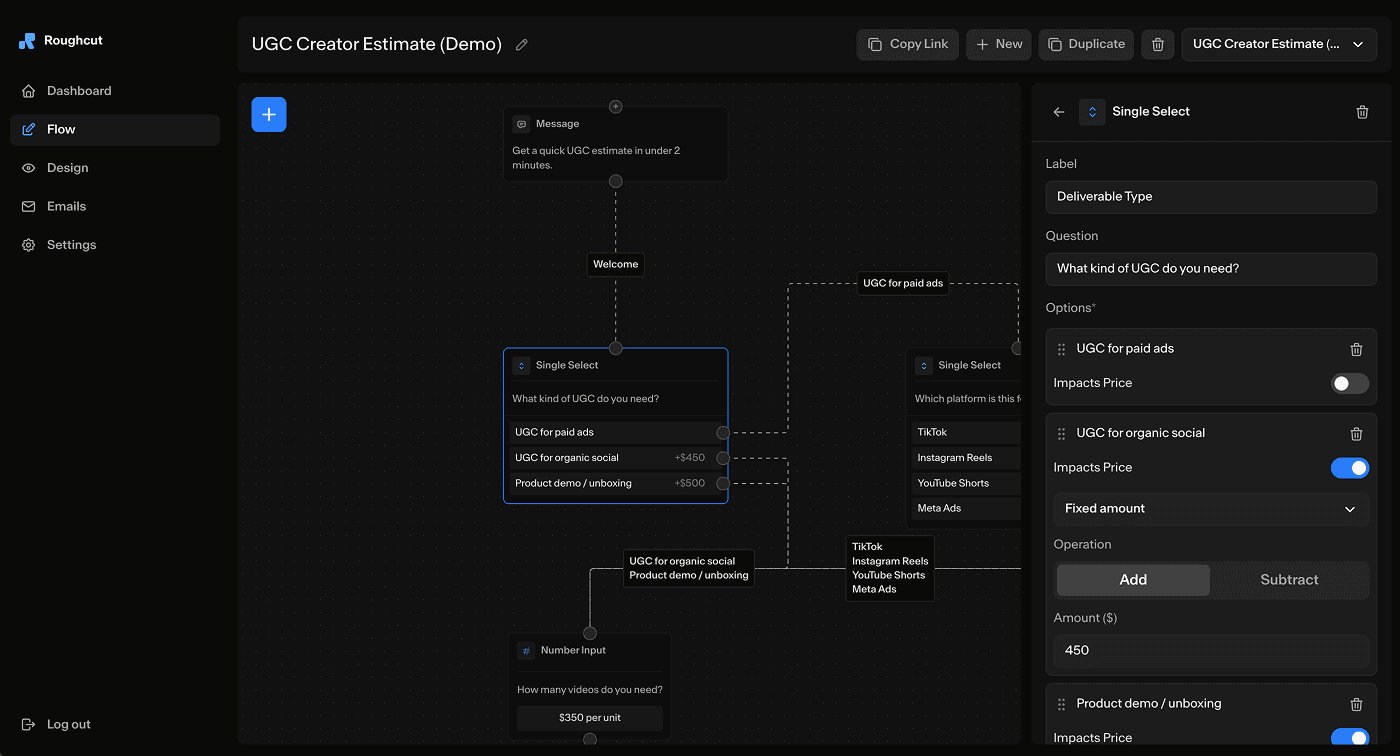Turn off Impacts Price for Product demo / unboxing
1400x756 pixels.
1349,737
